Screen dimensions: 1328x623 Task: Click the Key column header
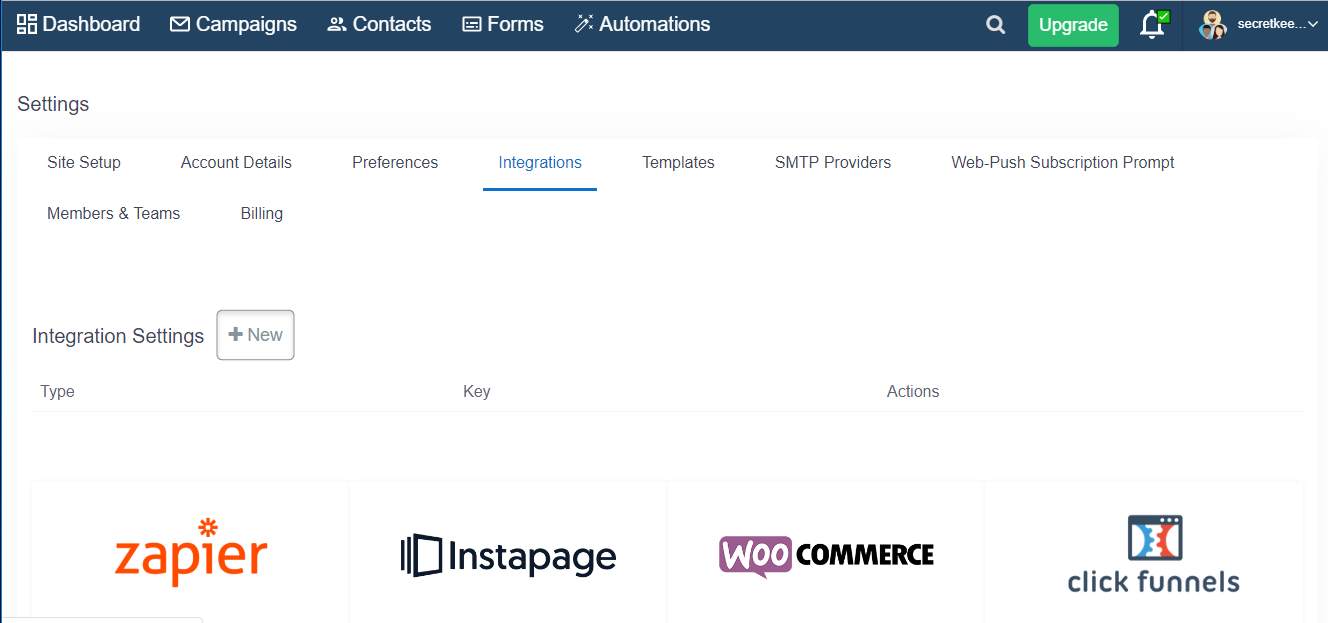(x=477, y=391)
